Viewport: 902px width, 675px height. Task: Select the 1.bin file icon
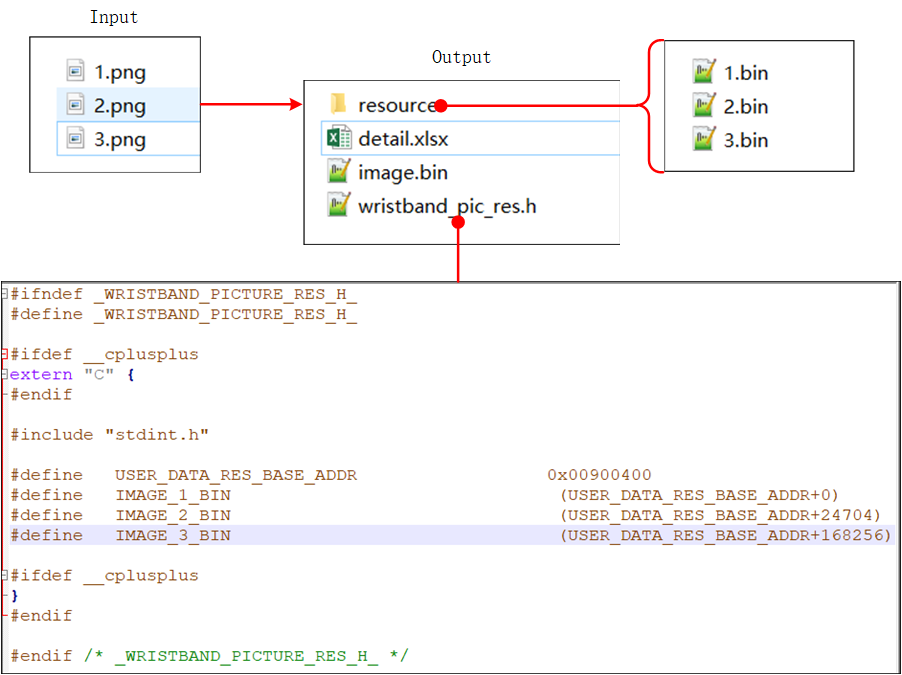coord(704,72)
